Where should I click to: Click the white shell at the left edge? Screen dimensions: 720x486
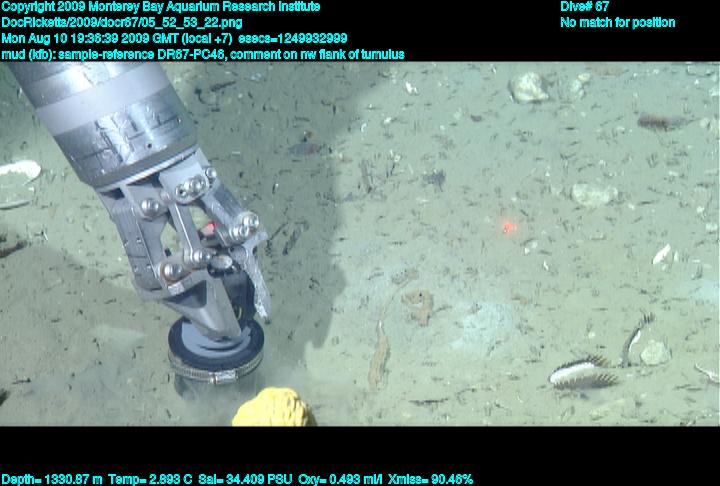[18, 172]
